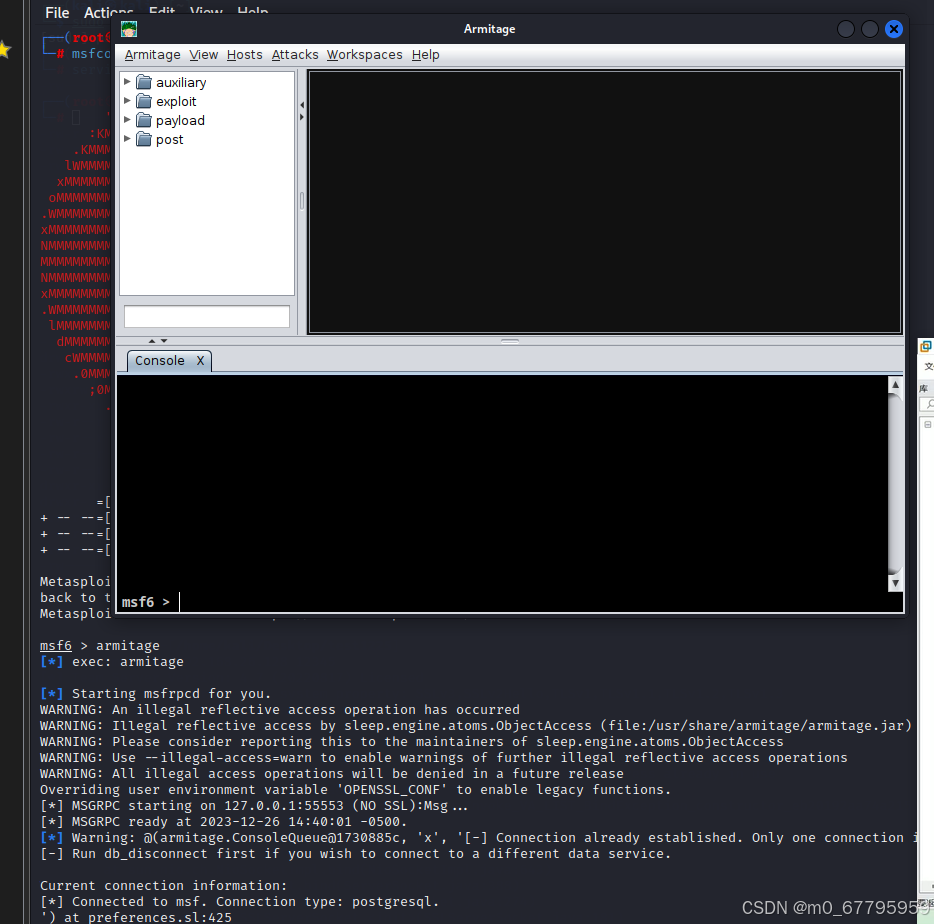
Task: Close the Console tab with X
Action: (x=201, y=360)
